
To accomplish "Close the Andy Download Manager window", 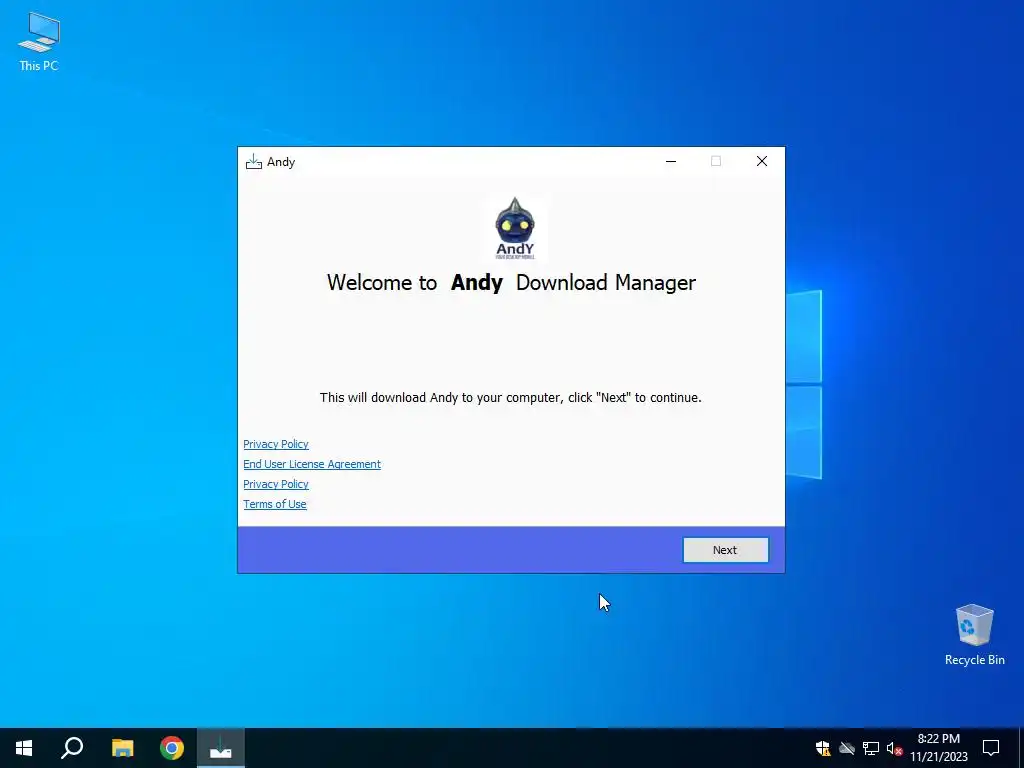I will coord(761,161).
